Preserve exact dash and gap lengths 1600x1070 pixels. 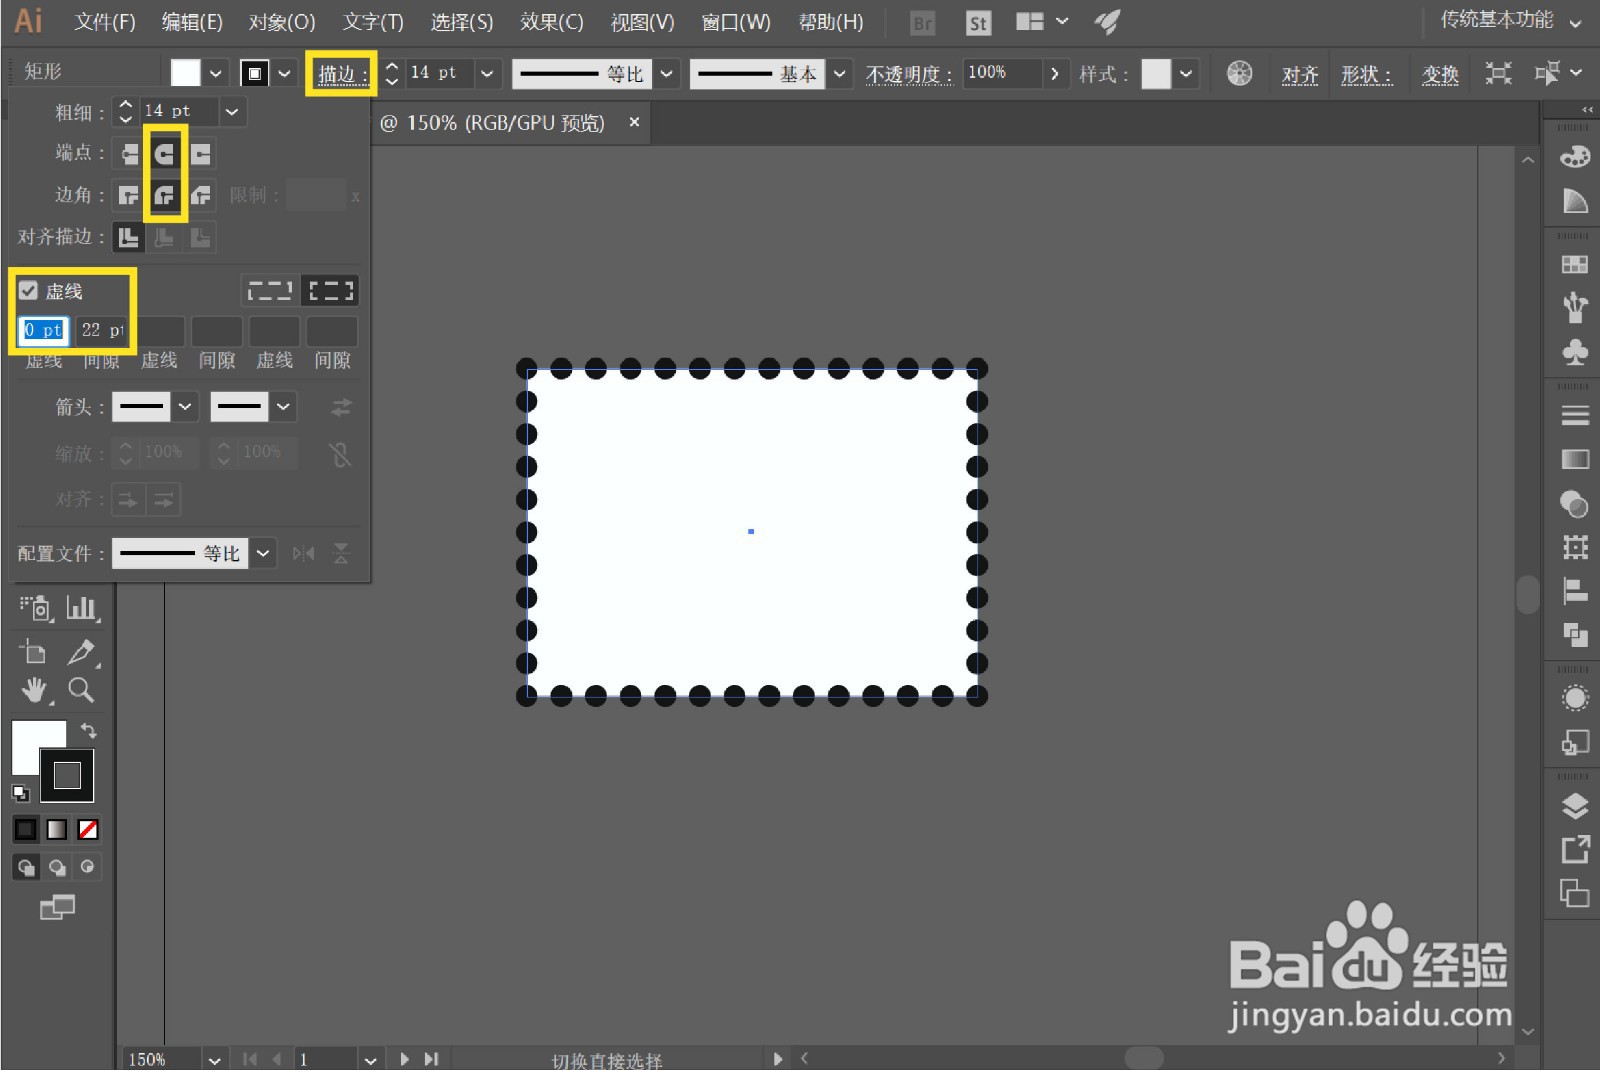pyautogui.click(x=270, y=291)
